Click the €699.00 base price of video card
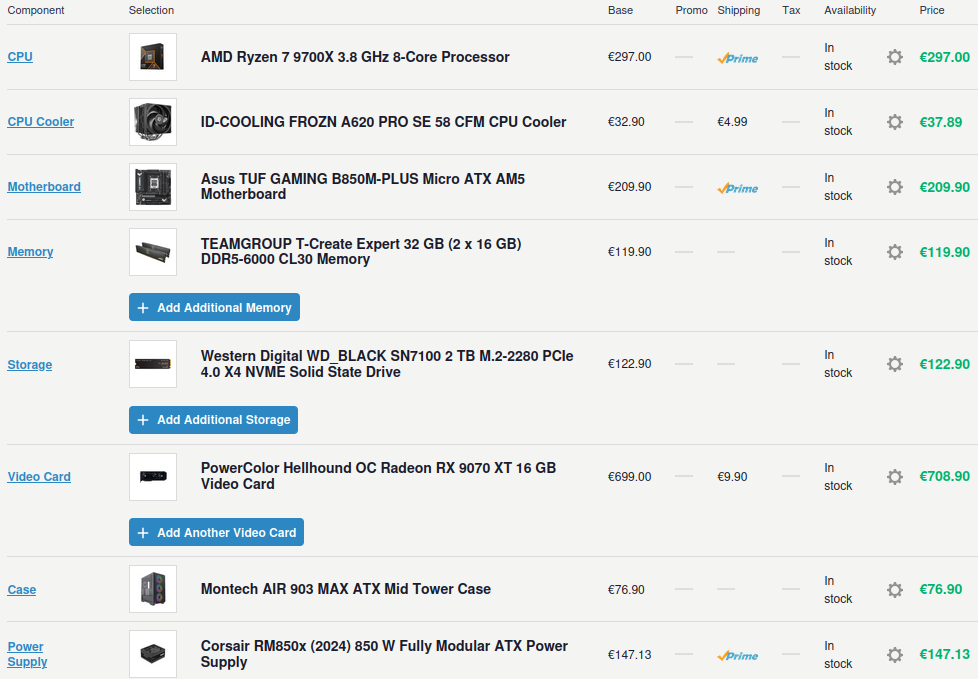This screenshot has height=679, width=978. pos(629,476)
